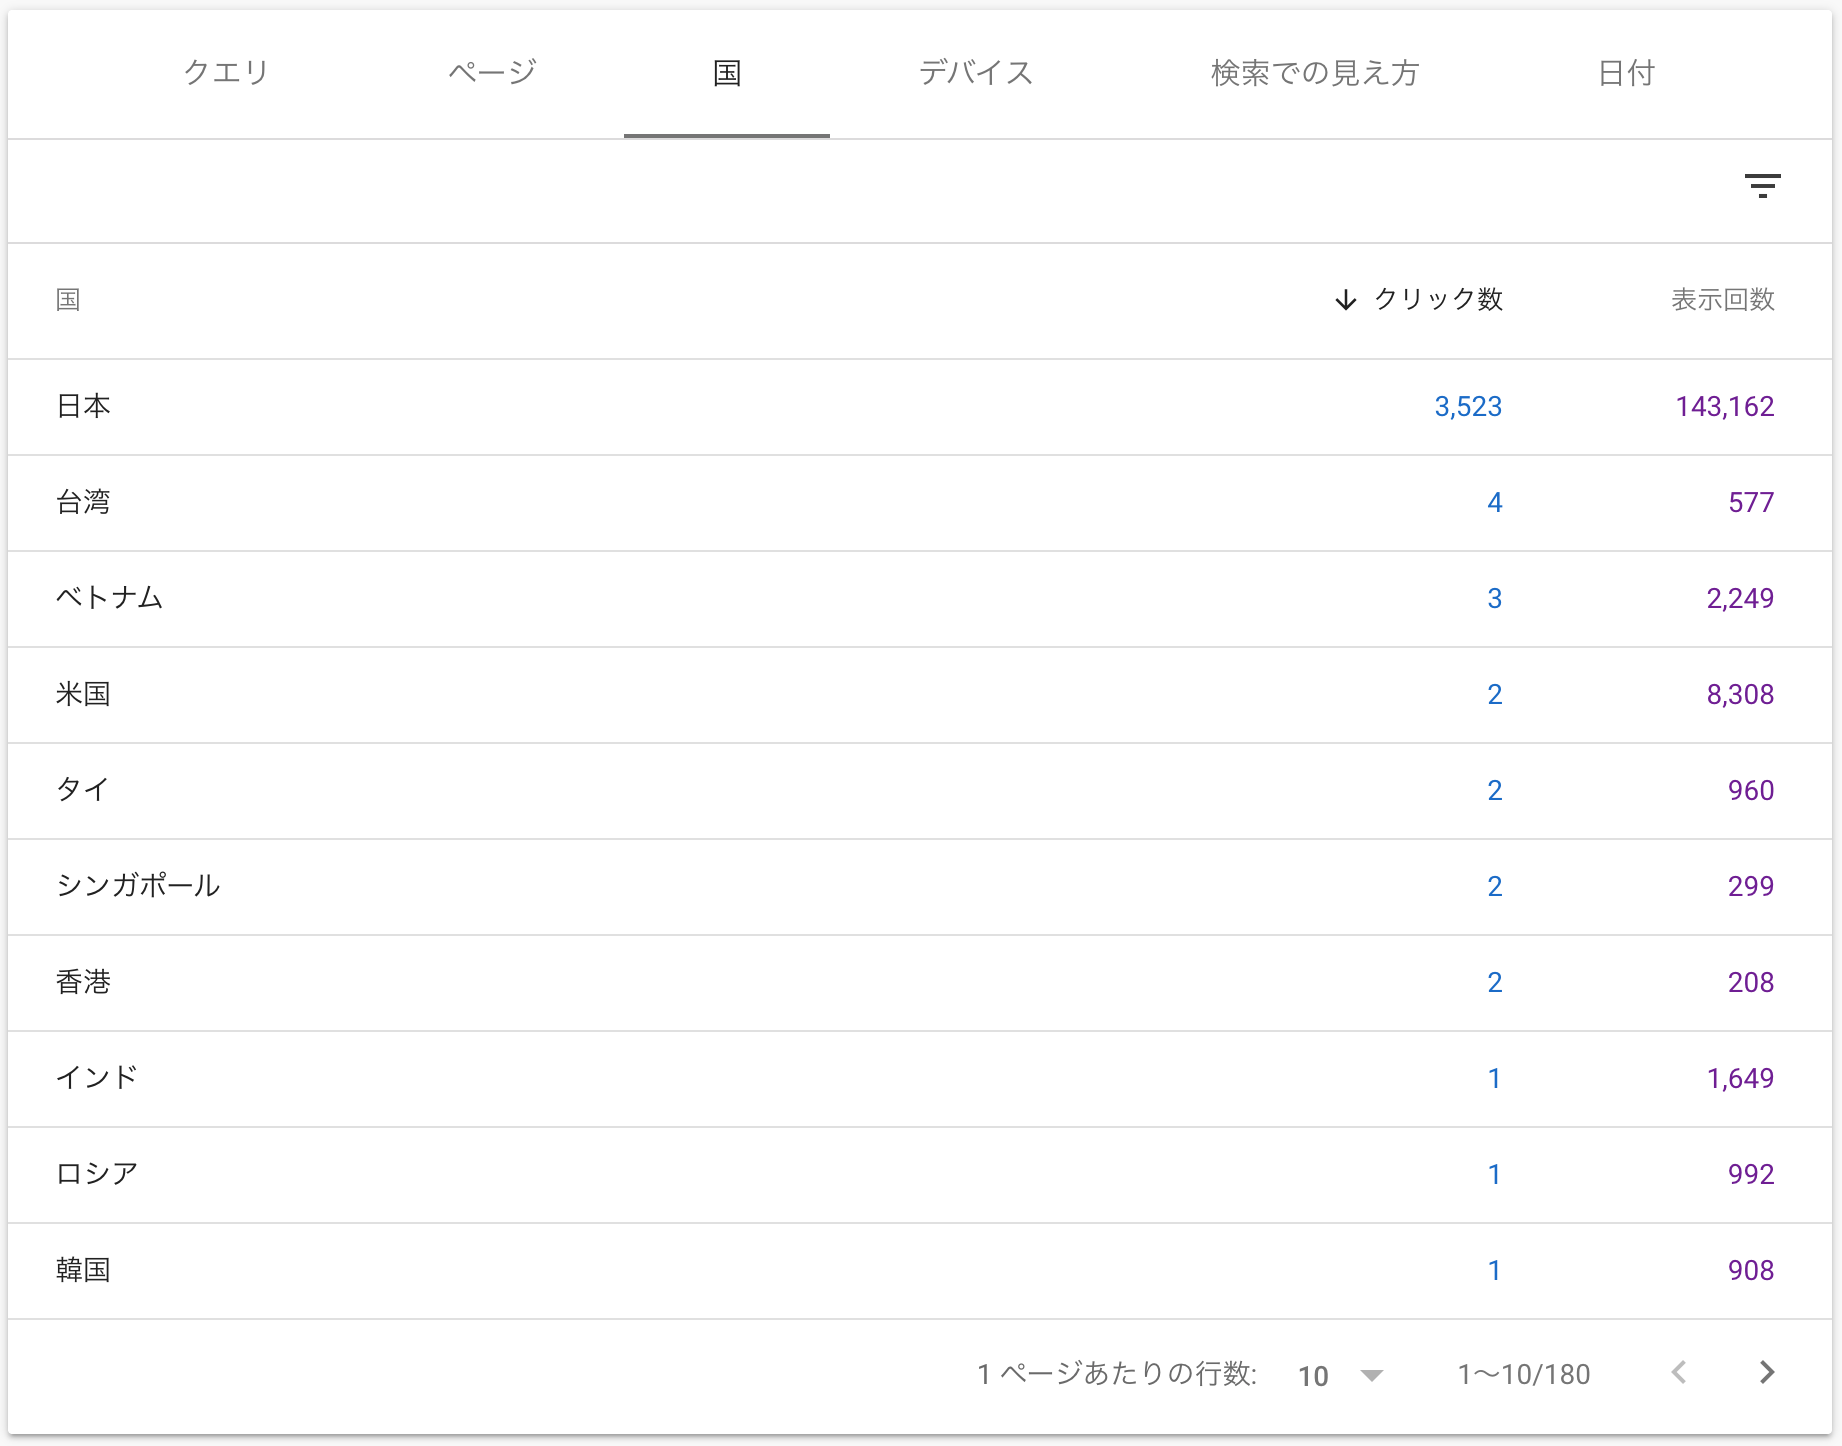Select the 国 tab

point(727,73)
